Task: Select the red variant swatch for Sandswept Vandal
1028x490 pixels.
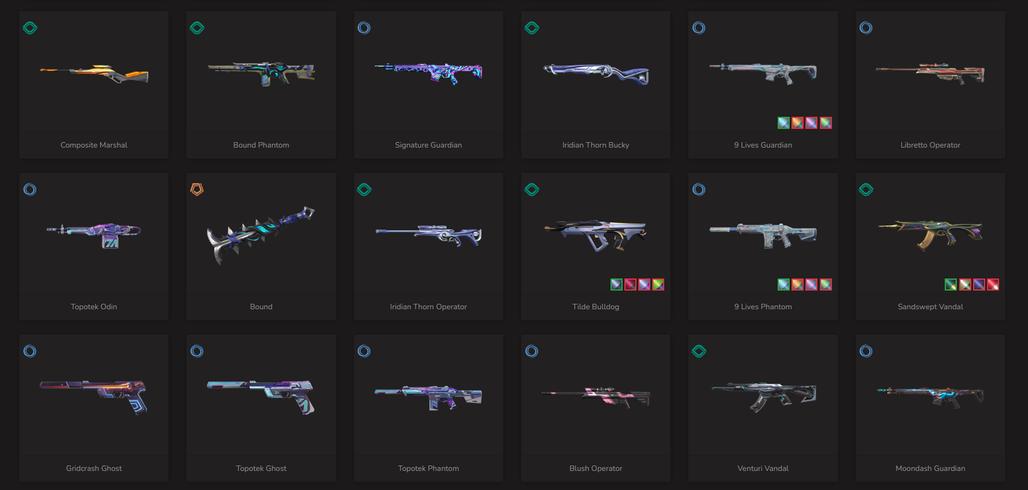Action: point(993,285)
